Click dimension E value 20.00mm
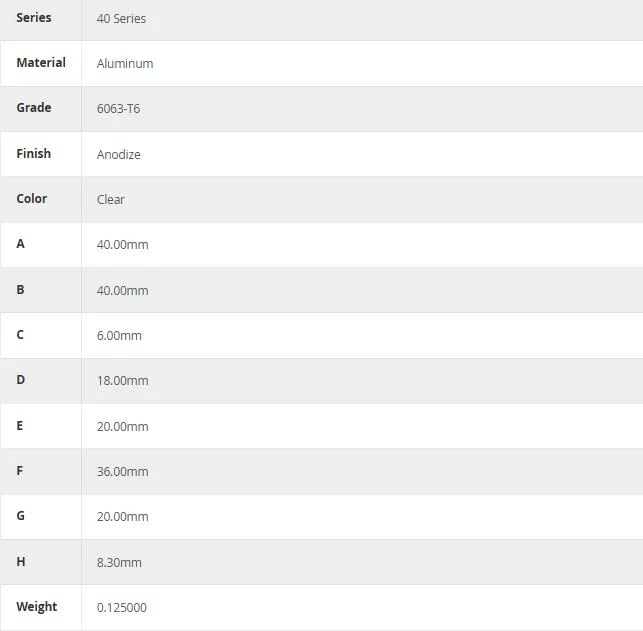This screenshot has height=631, width=643. click(123, 427)
